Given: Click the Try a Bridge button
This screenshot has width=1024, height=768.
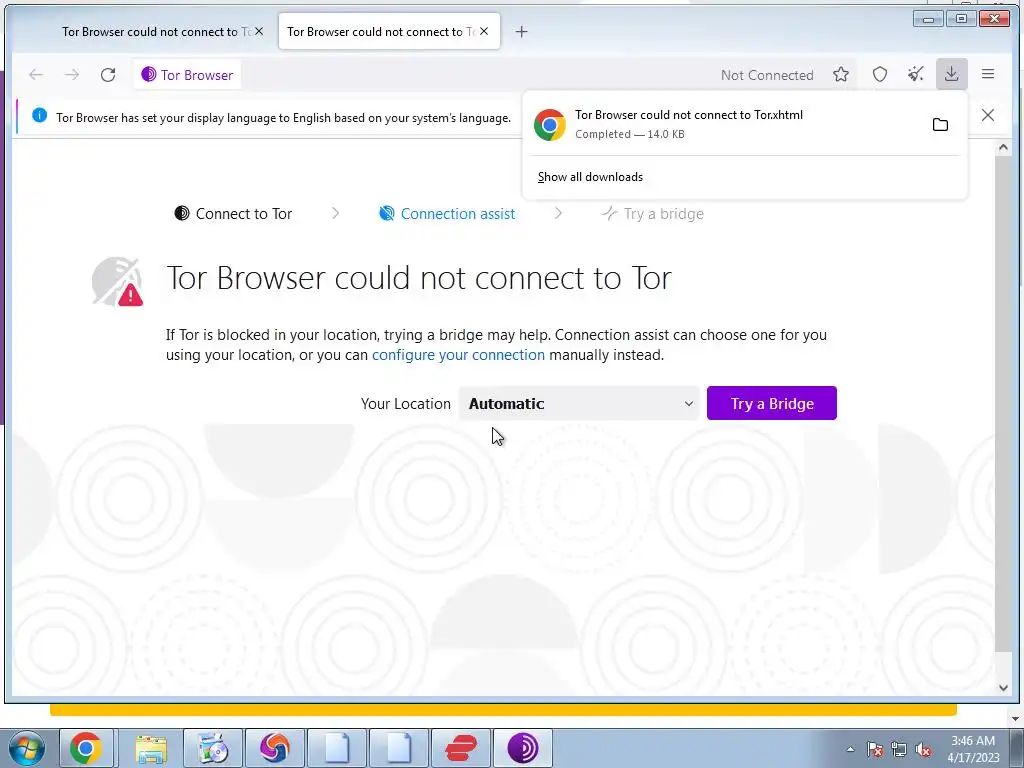Looking at the screenshot, I should (x=772, y=404).
